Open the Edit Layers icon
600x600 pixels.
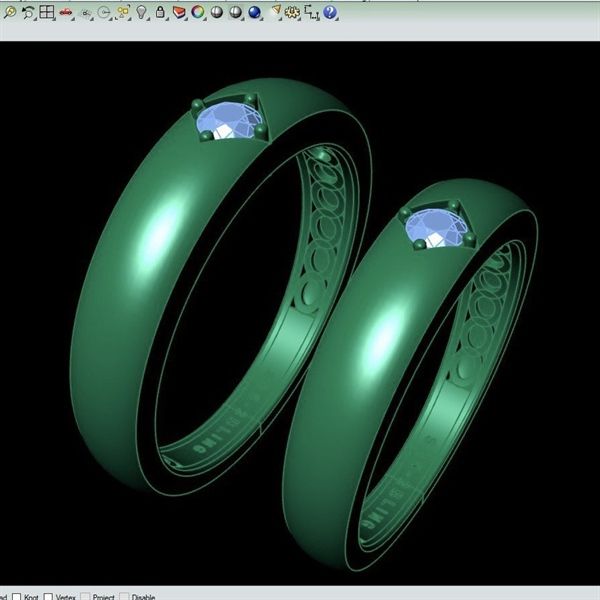(179, 12)
